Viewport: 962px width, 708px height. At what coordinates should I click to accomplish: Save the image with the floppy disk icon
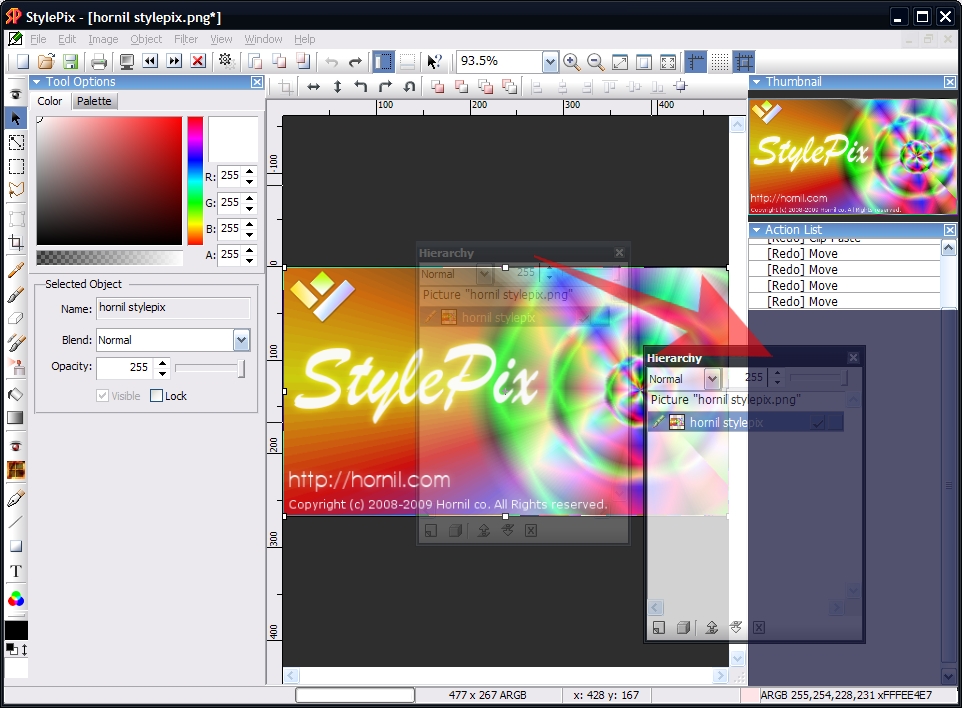click(70, 62)
